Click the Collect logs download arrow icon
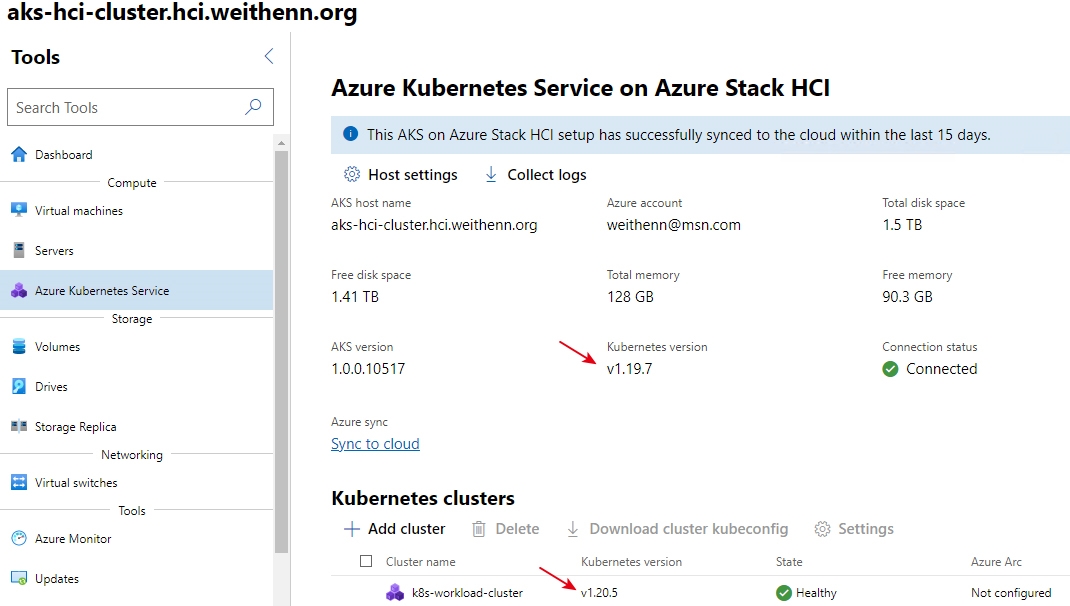Image resolution: width=1070 pixels, height=606 pixels. click(x=491, y=175)
